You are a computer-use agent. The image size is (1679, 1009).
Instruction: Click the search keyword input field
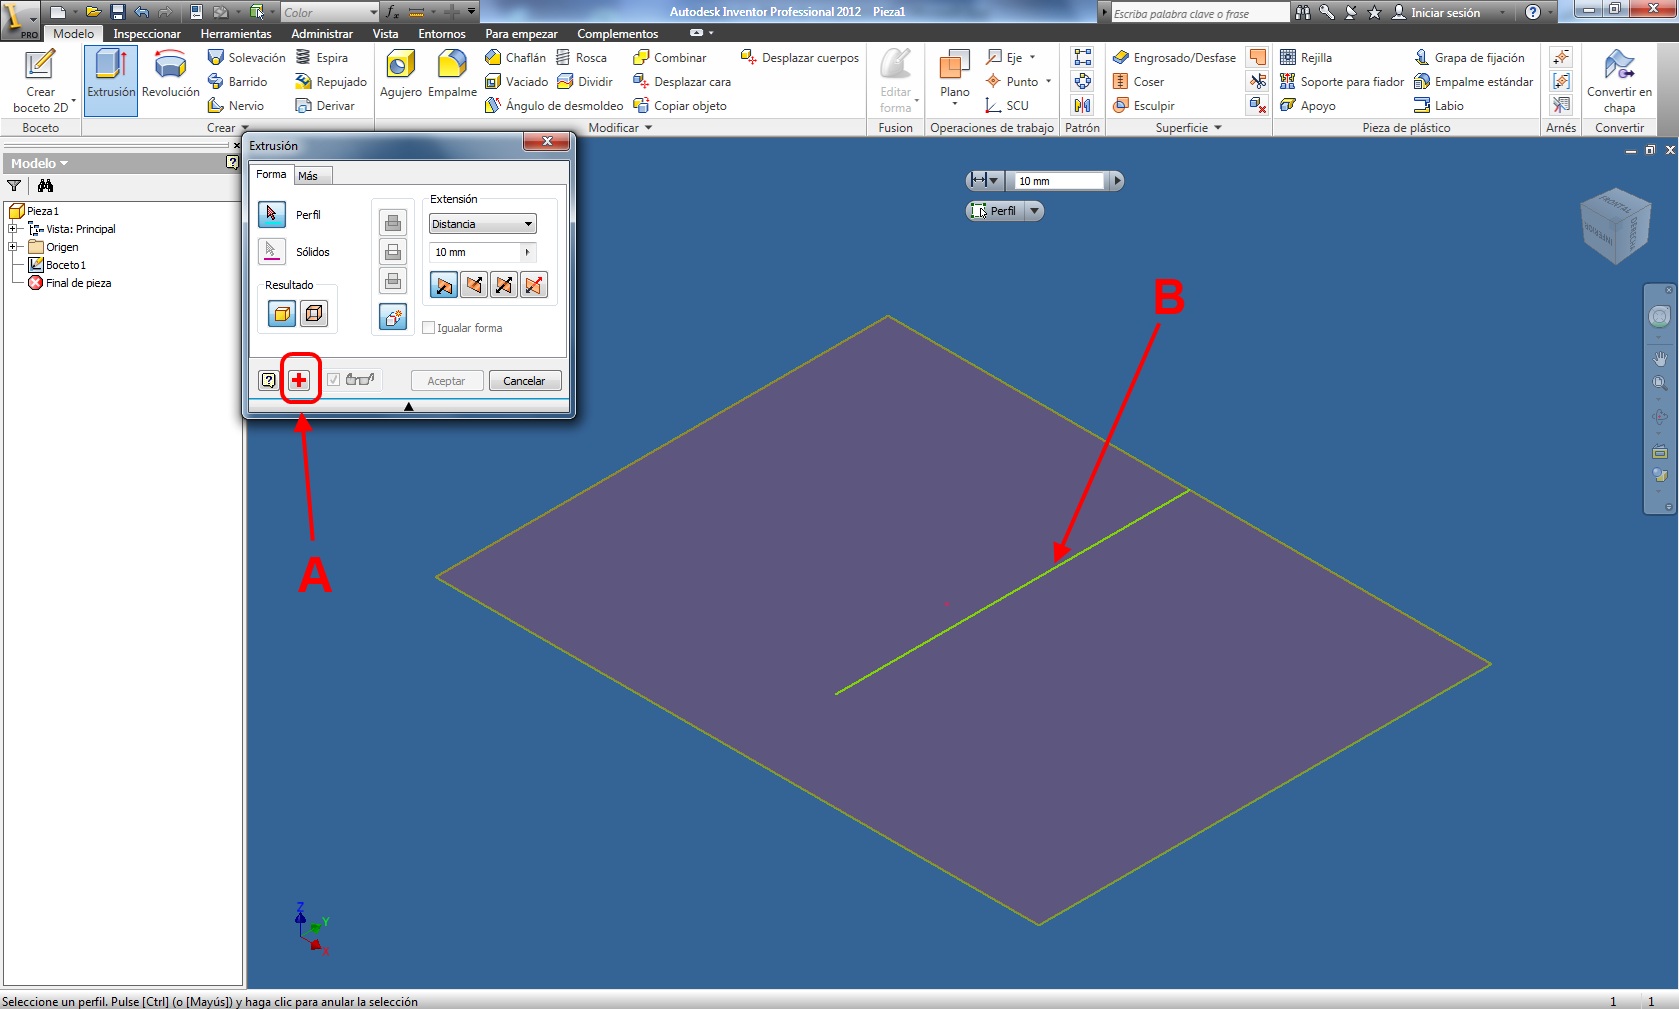pyautogui.click(x=1200, y=13)
